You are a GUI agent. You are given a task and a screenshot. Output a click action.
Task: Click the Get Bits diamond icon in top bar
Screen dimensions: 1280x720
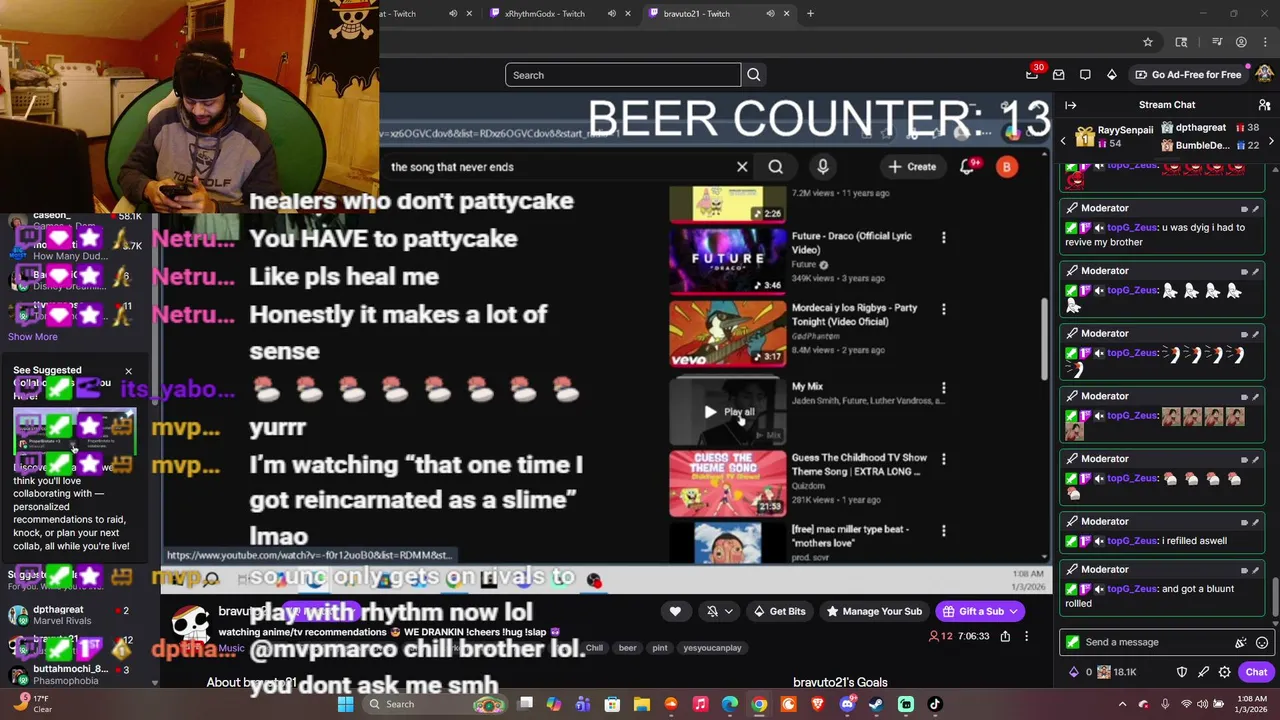(1111, 74)
